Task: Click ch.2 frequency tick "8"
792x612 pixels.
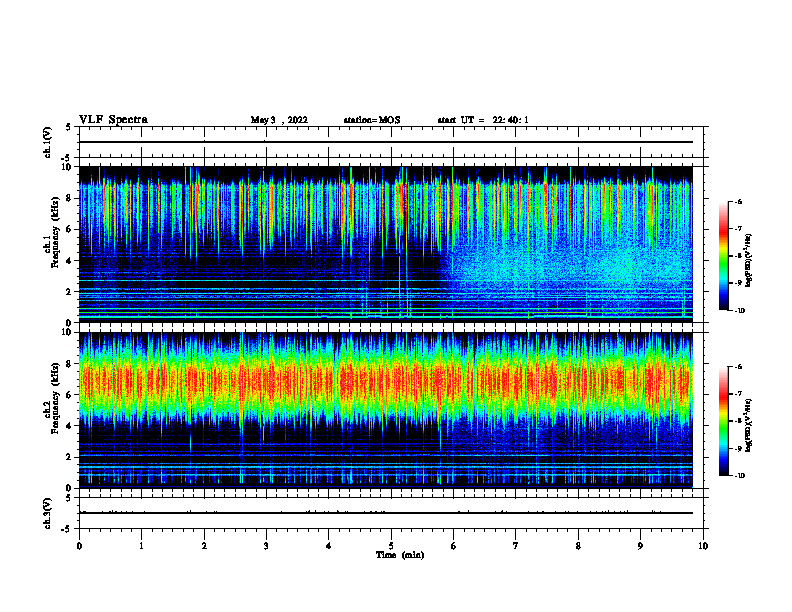Action: (x=70, y=364)
